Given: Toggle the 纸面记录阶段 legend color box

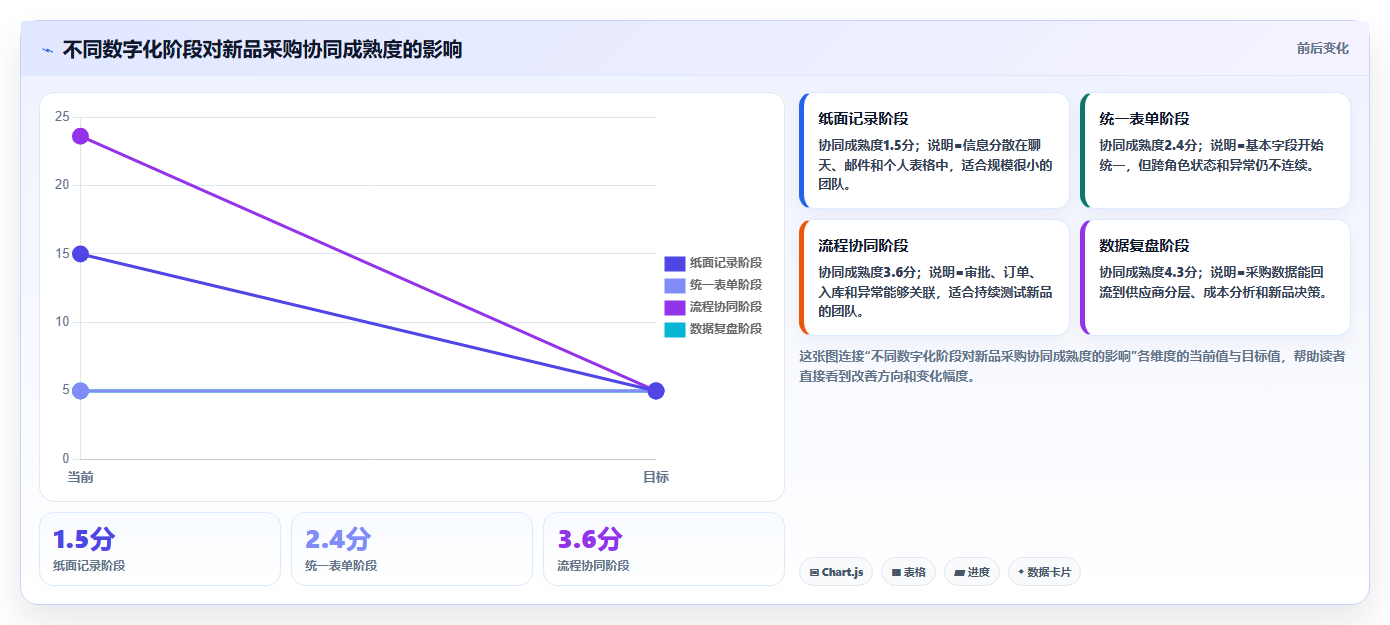Looking at the screenshot, I should tap(675, 263).
